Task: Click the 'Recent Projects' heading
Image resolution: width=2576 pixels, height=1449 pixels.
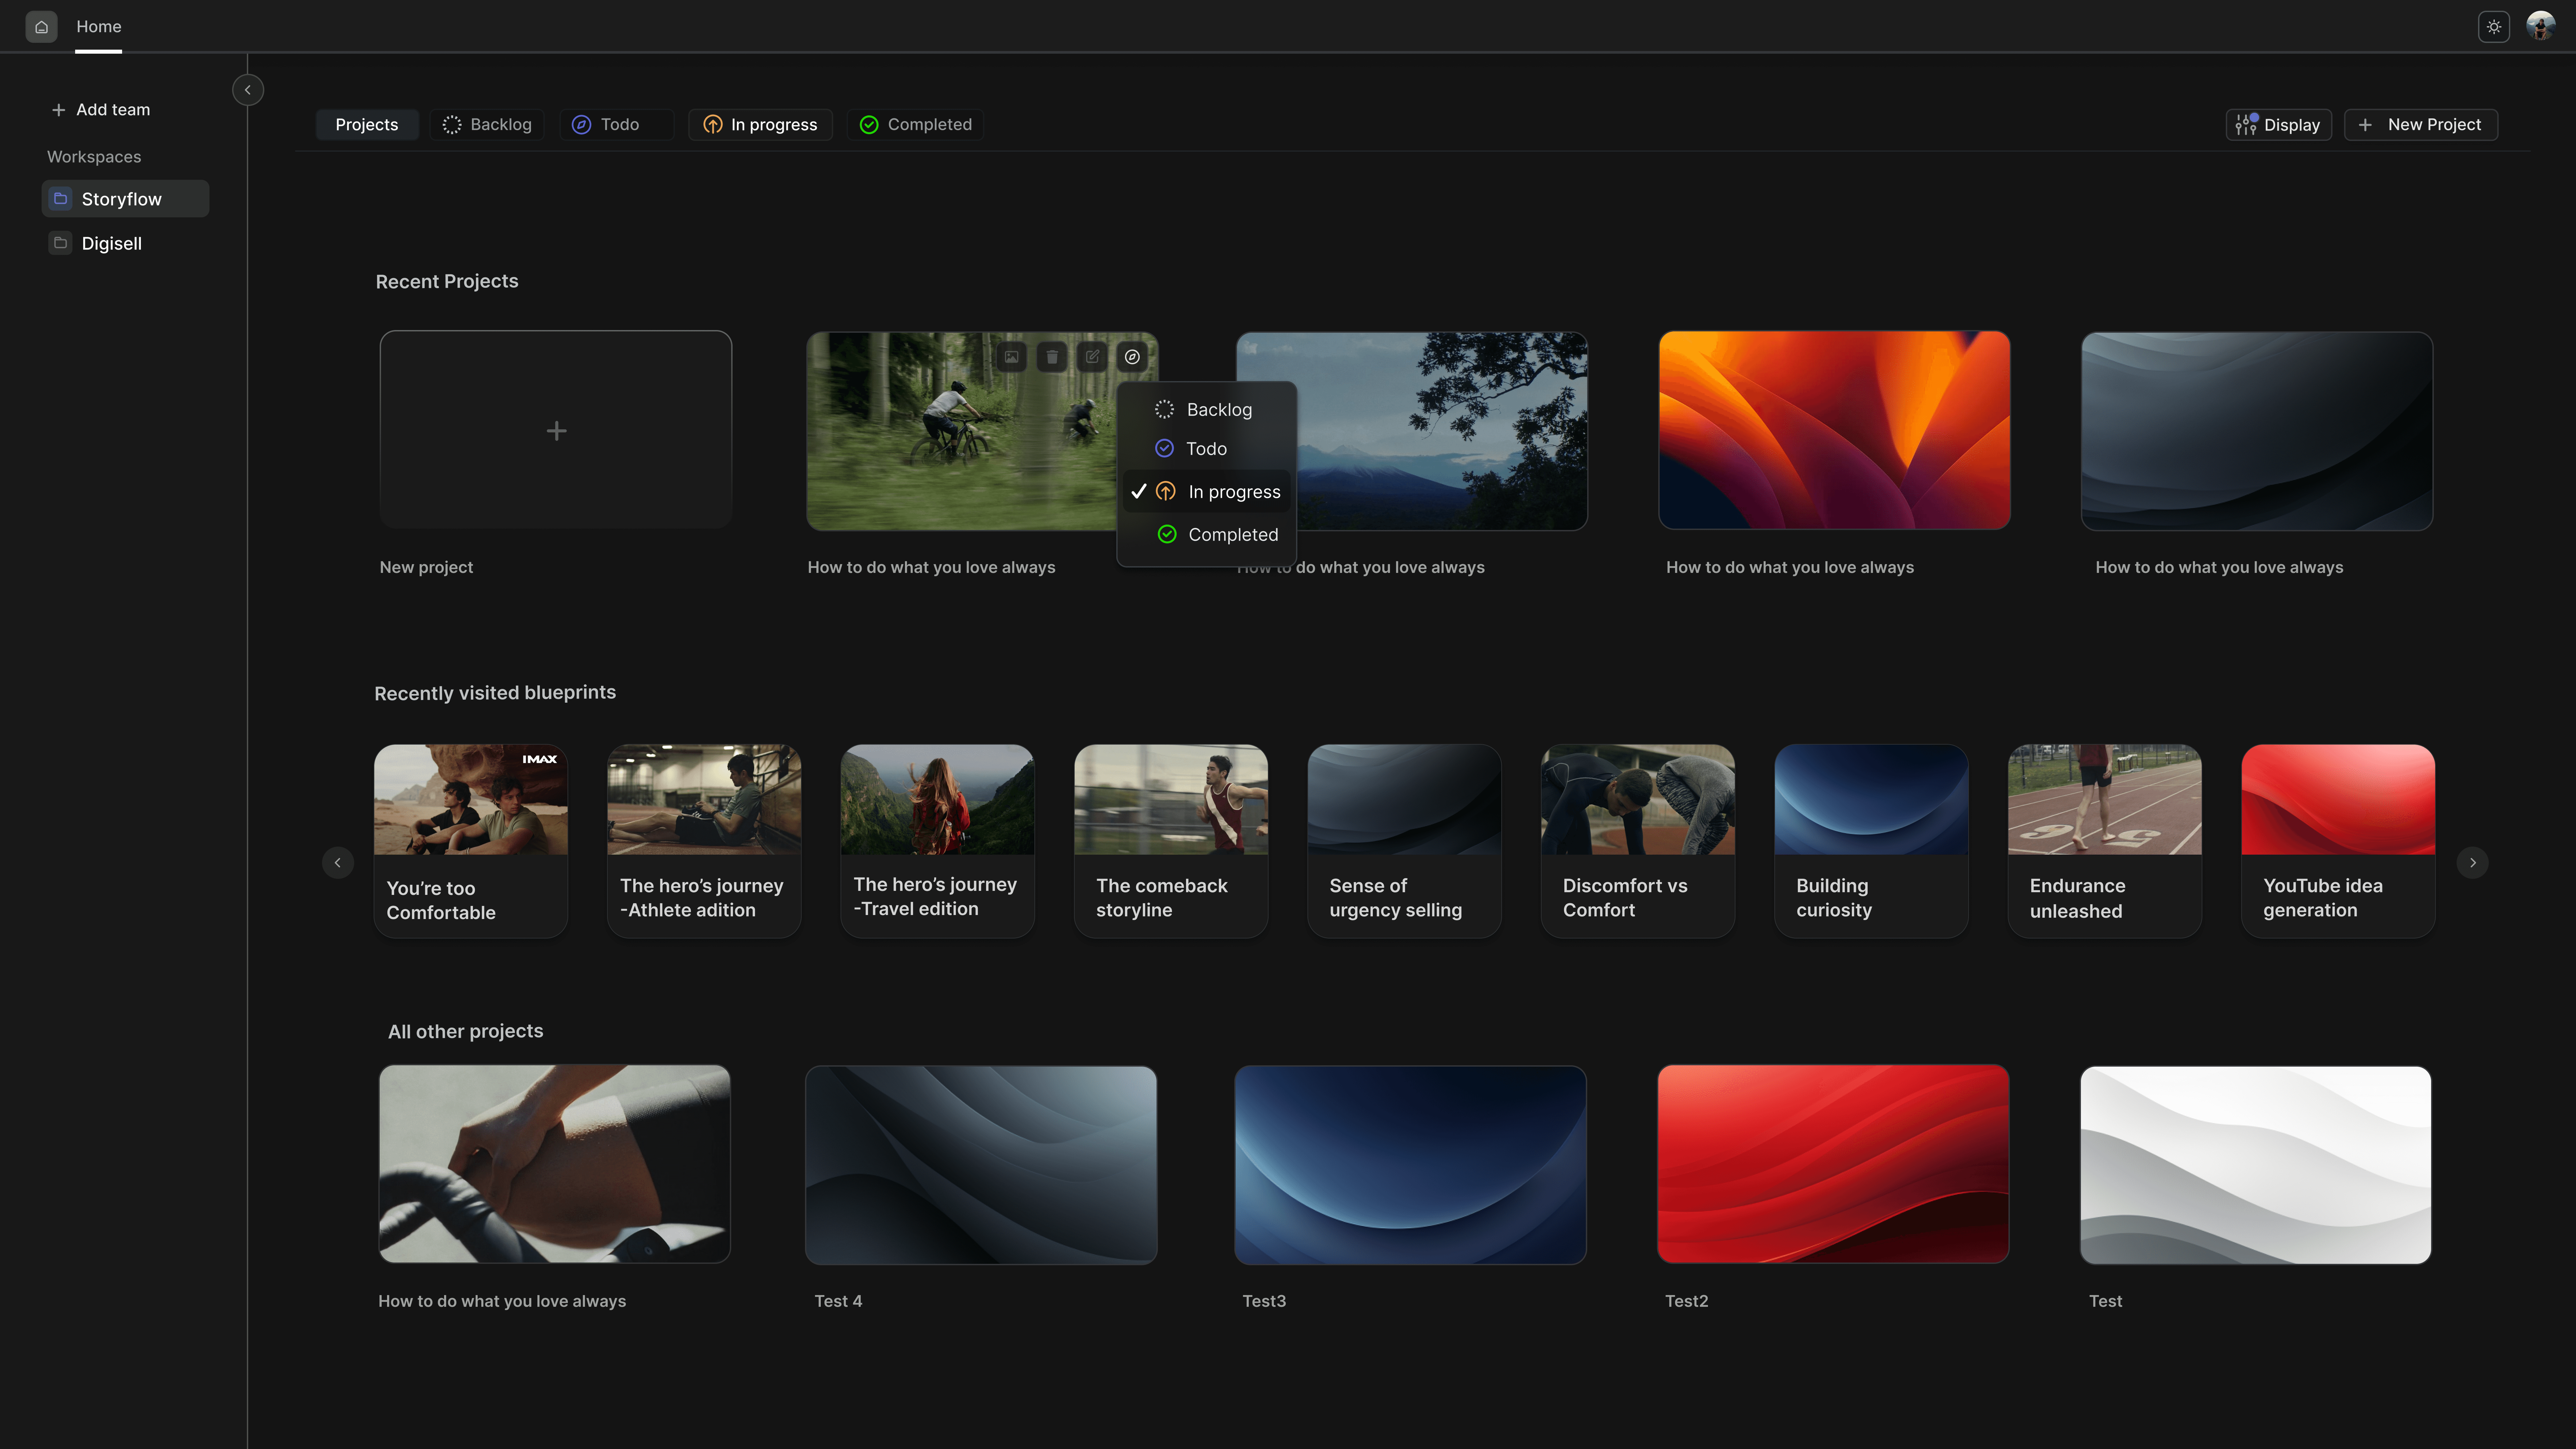Action: pos(447,282)
